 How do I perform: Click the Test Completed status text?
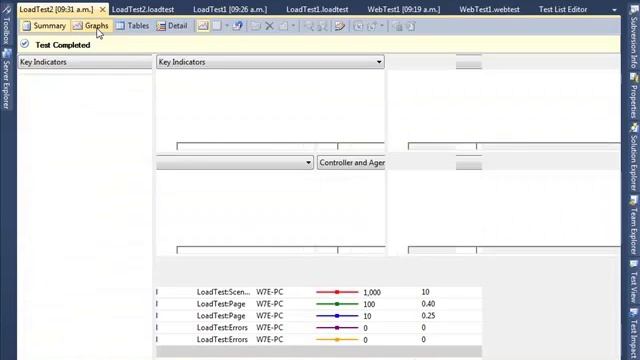(62, 45)
